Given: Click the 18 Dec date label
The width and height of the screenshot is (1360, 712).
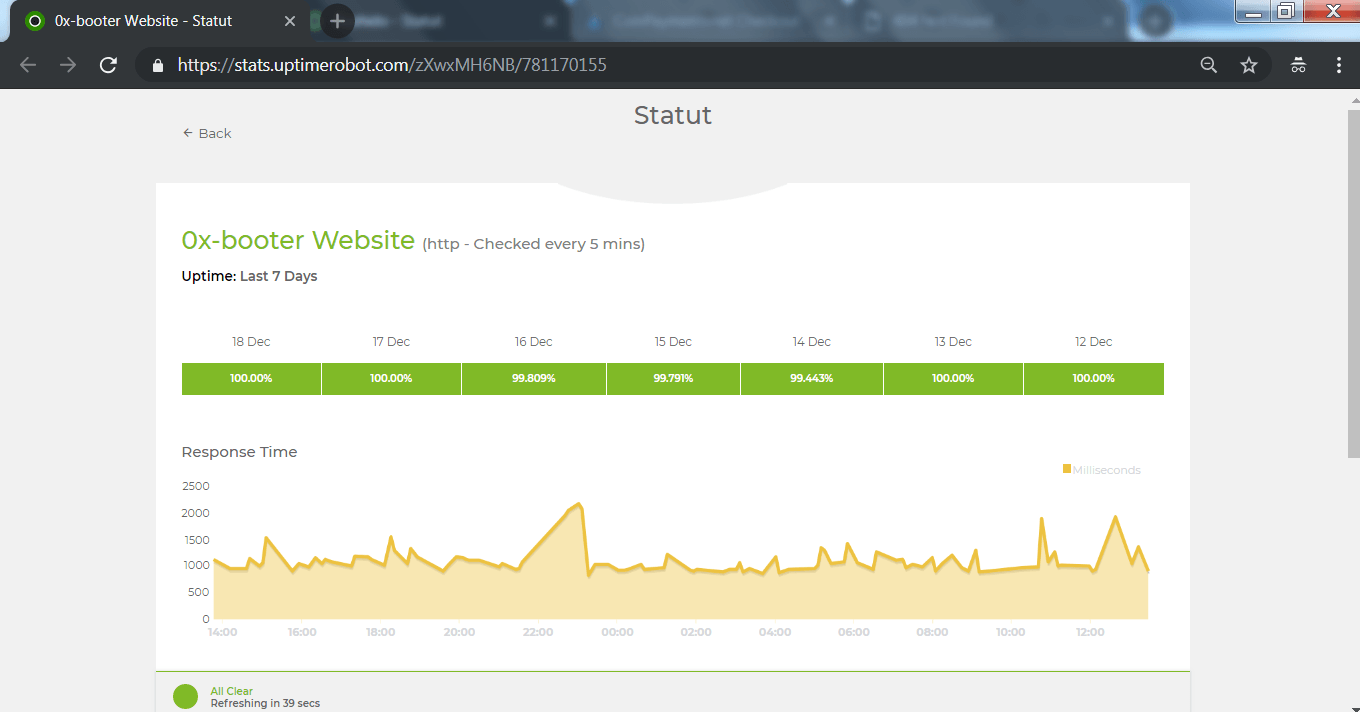Looking at the screenshot, I should coord(251,342).
